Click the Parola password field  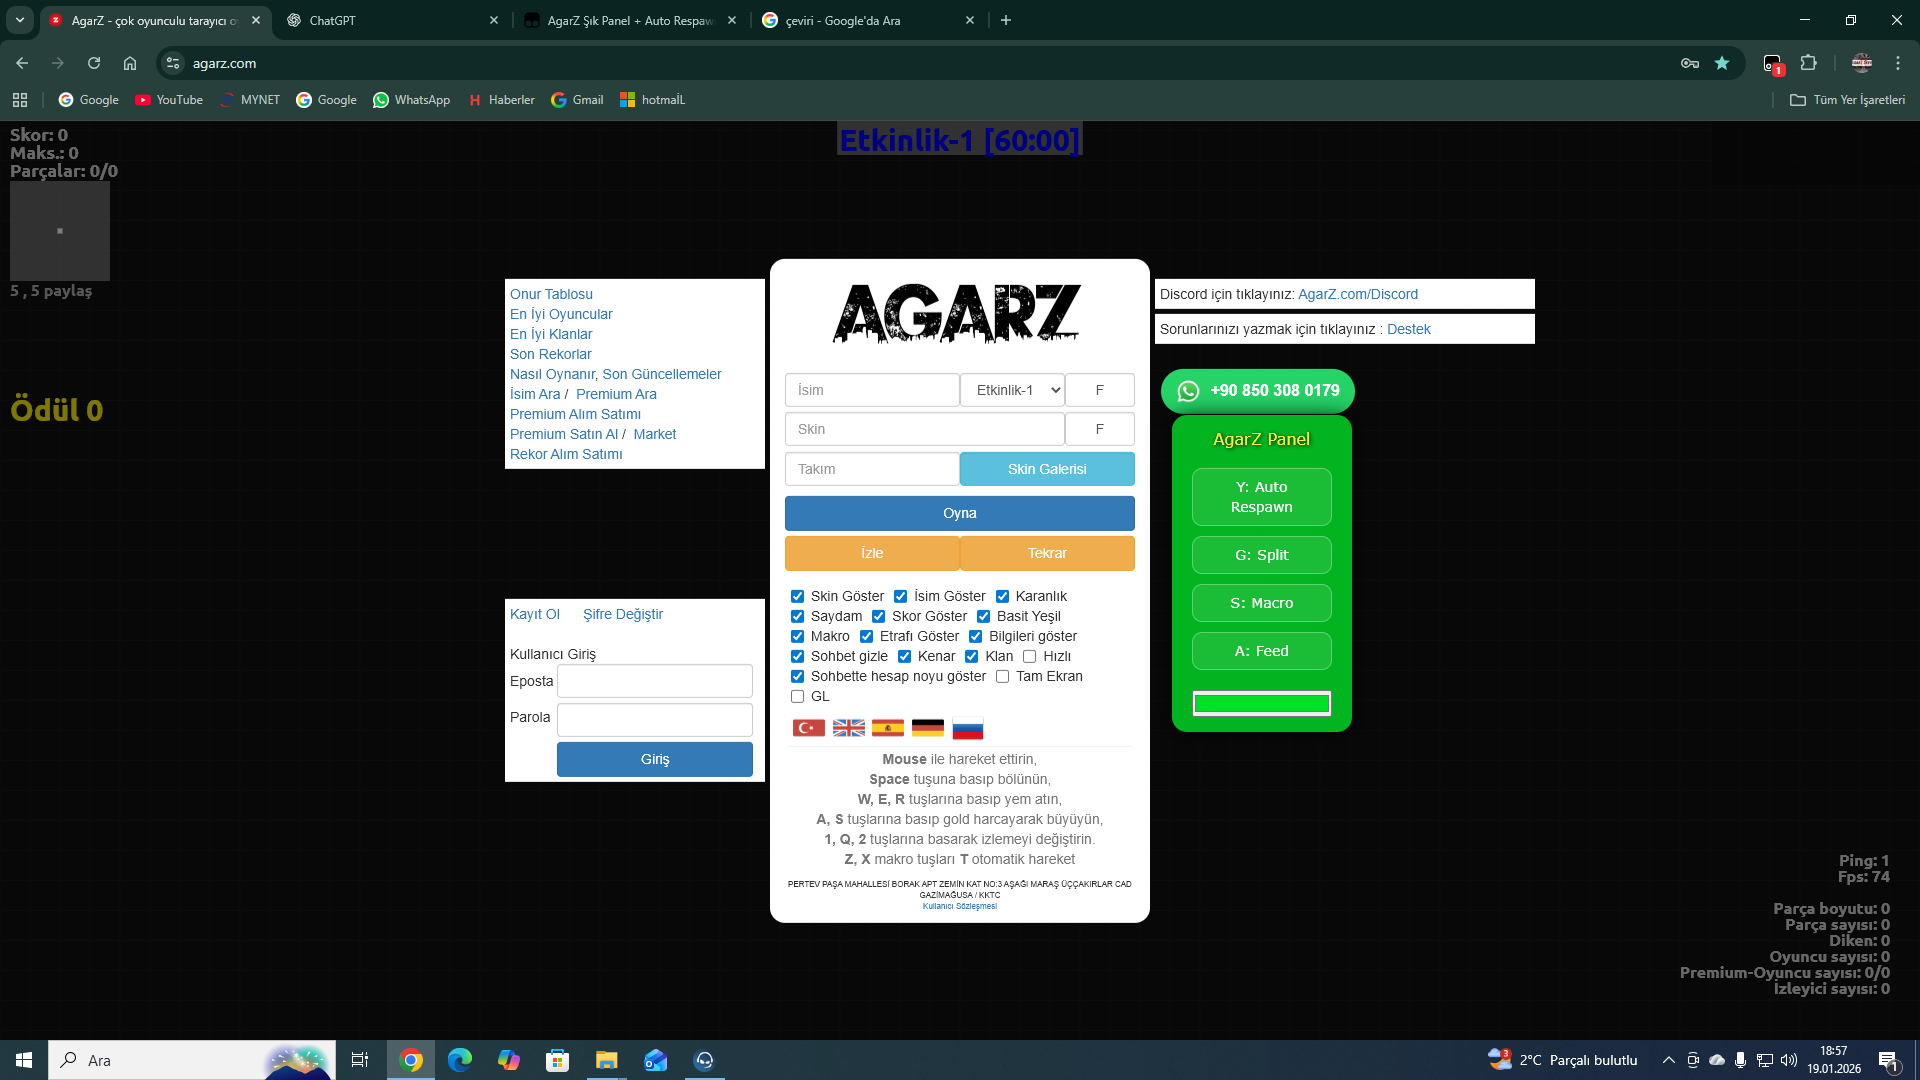click(x=655, y=720)
